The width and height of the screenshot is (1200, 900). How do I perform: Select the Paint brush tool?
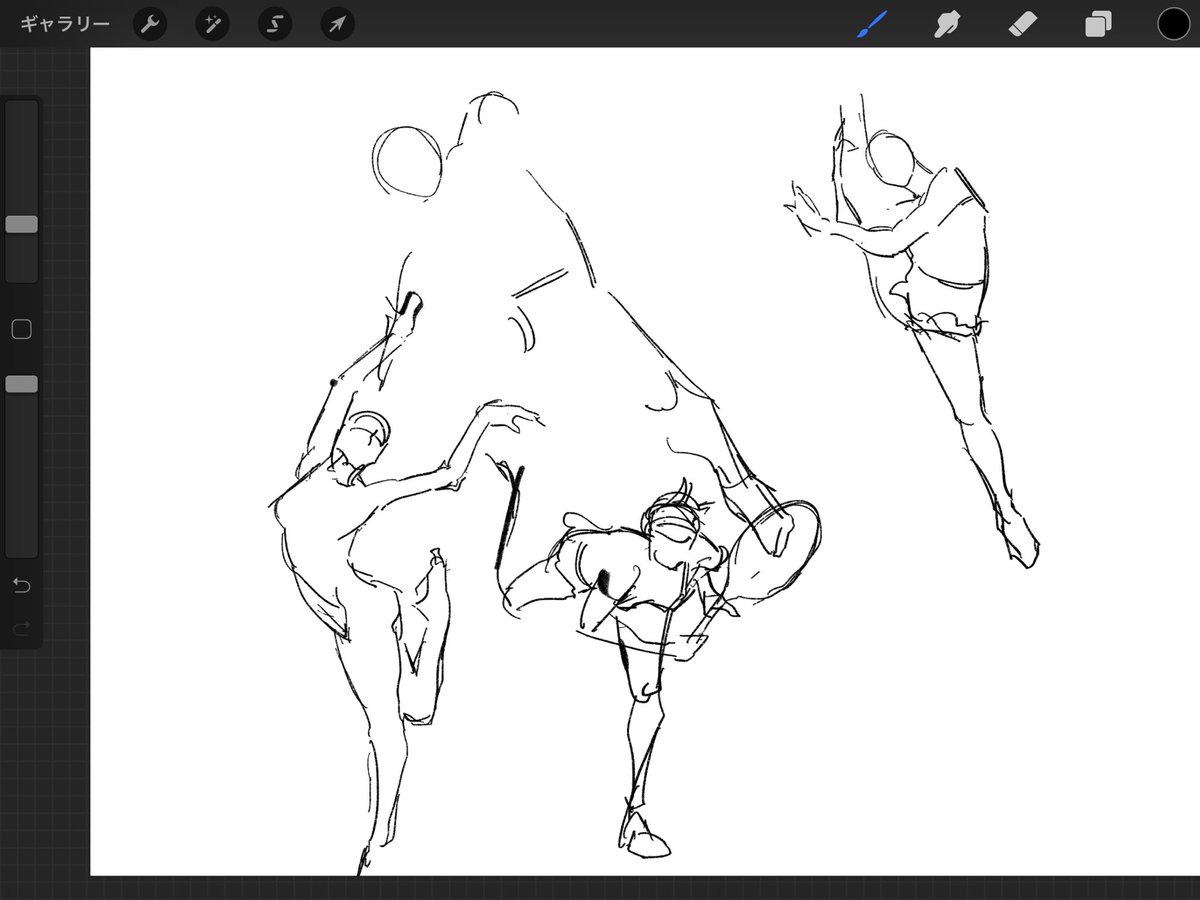[x=869, y=23]
